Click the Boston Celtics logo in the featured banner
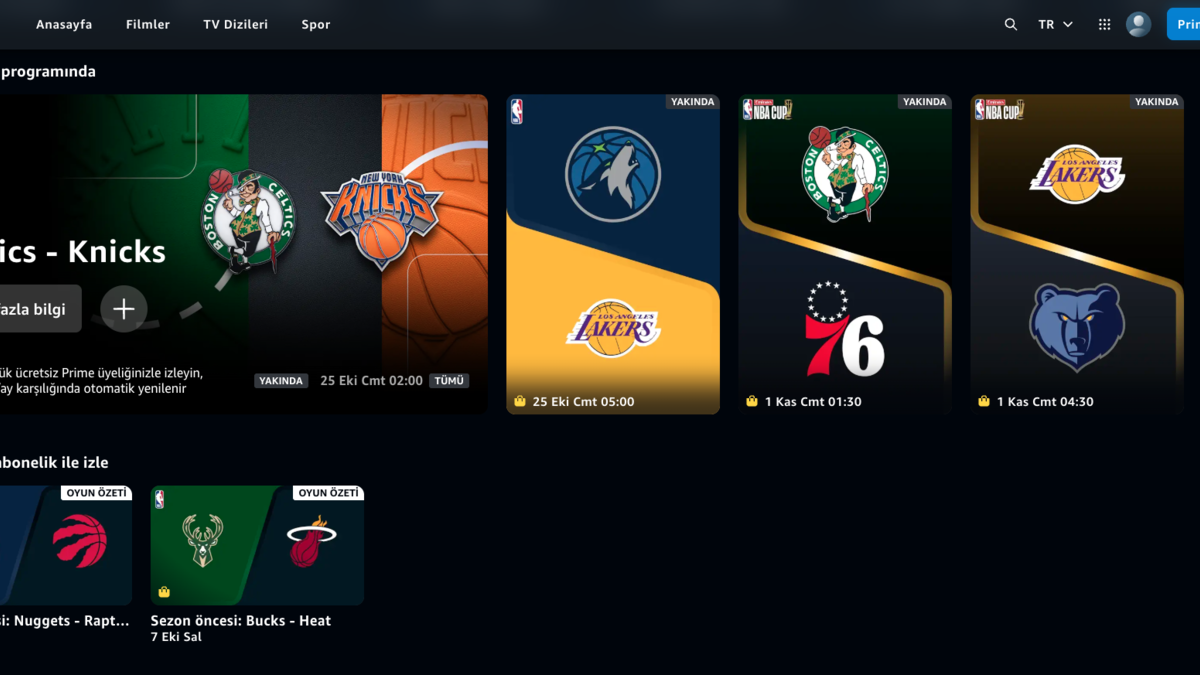 (251, 218)
